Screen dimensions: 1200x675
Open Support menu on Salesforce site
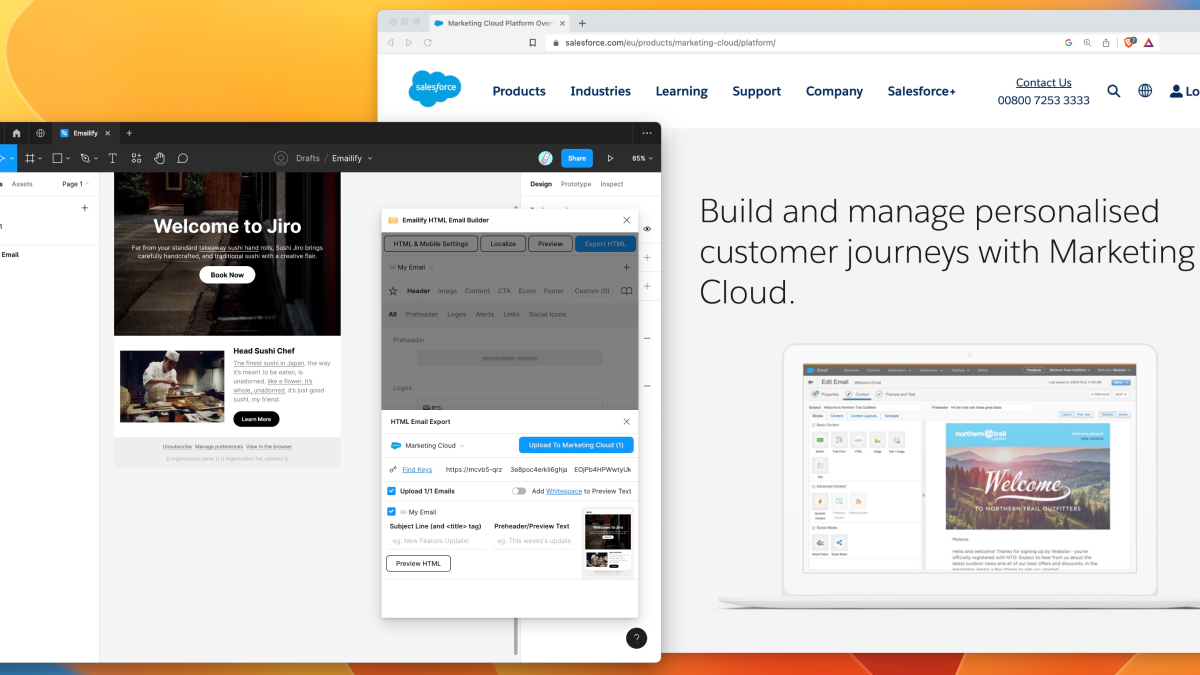tap(757, 91)
